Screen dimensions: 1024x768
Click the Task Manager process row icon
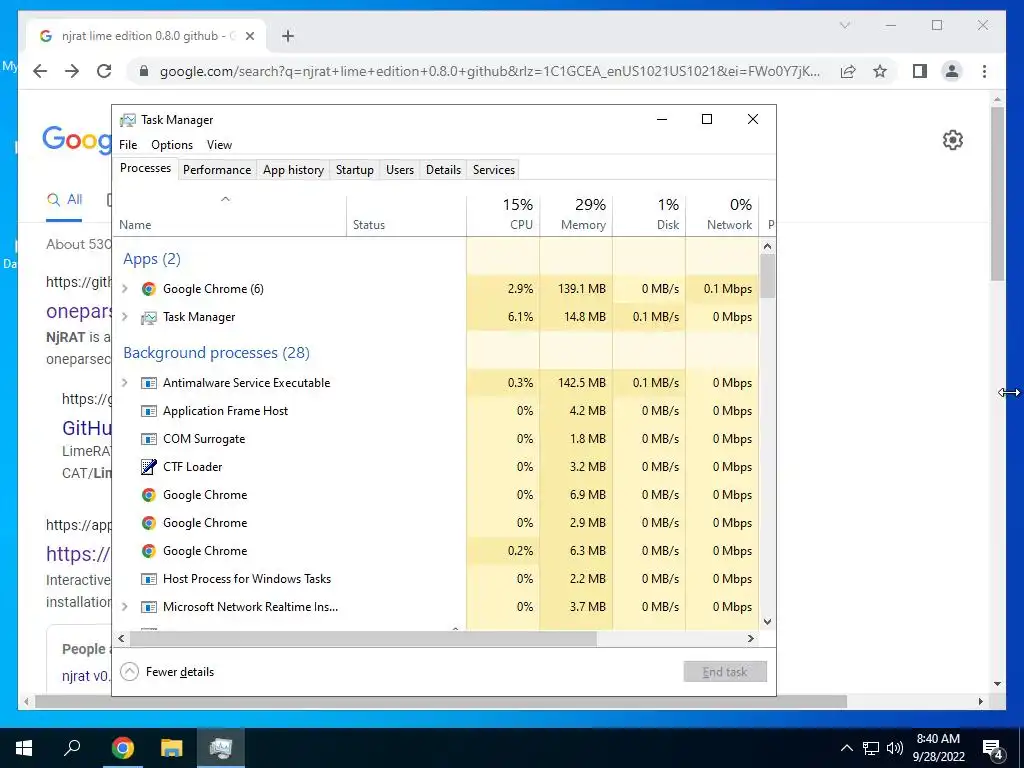click(149, 317)
